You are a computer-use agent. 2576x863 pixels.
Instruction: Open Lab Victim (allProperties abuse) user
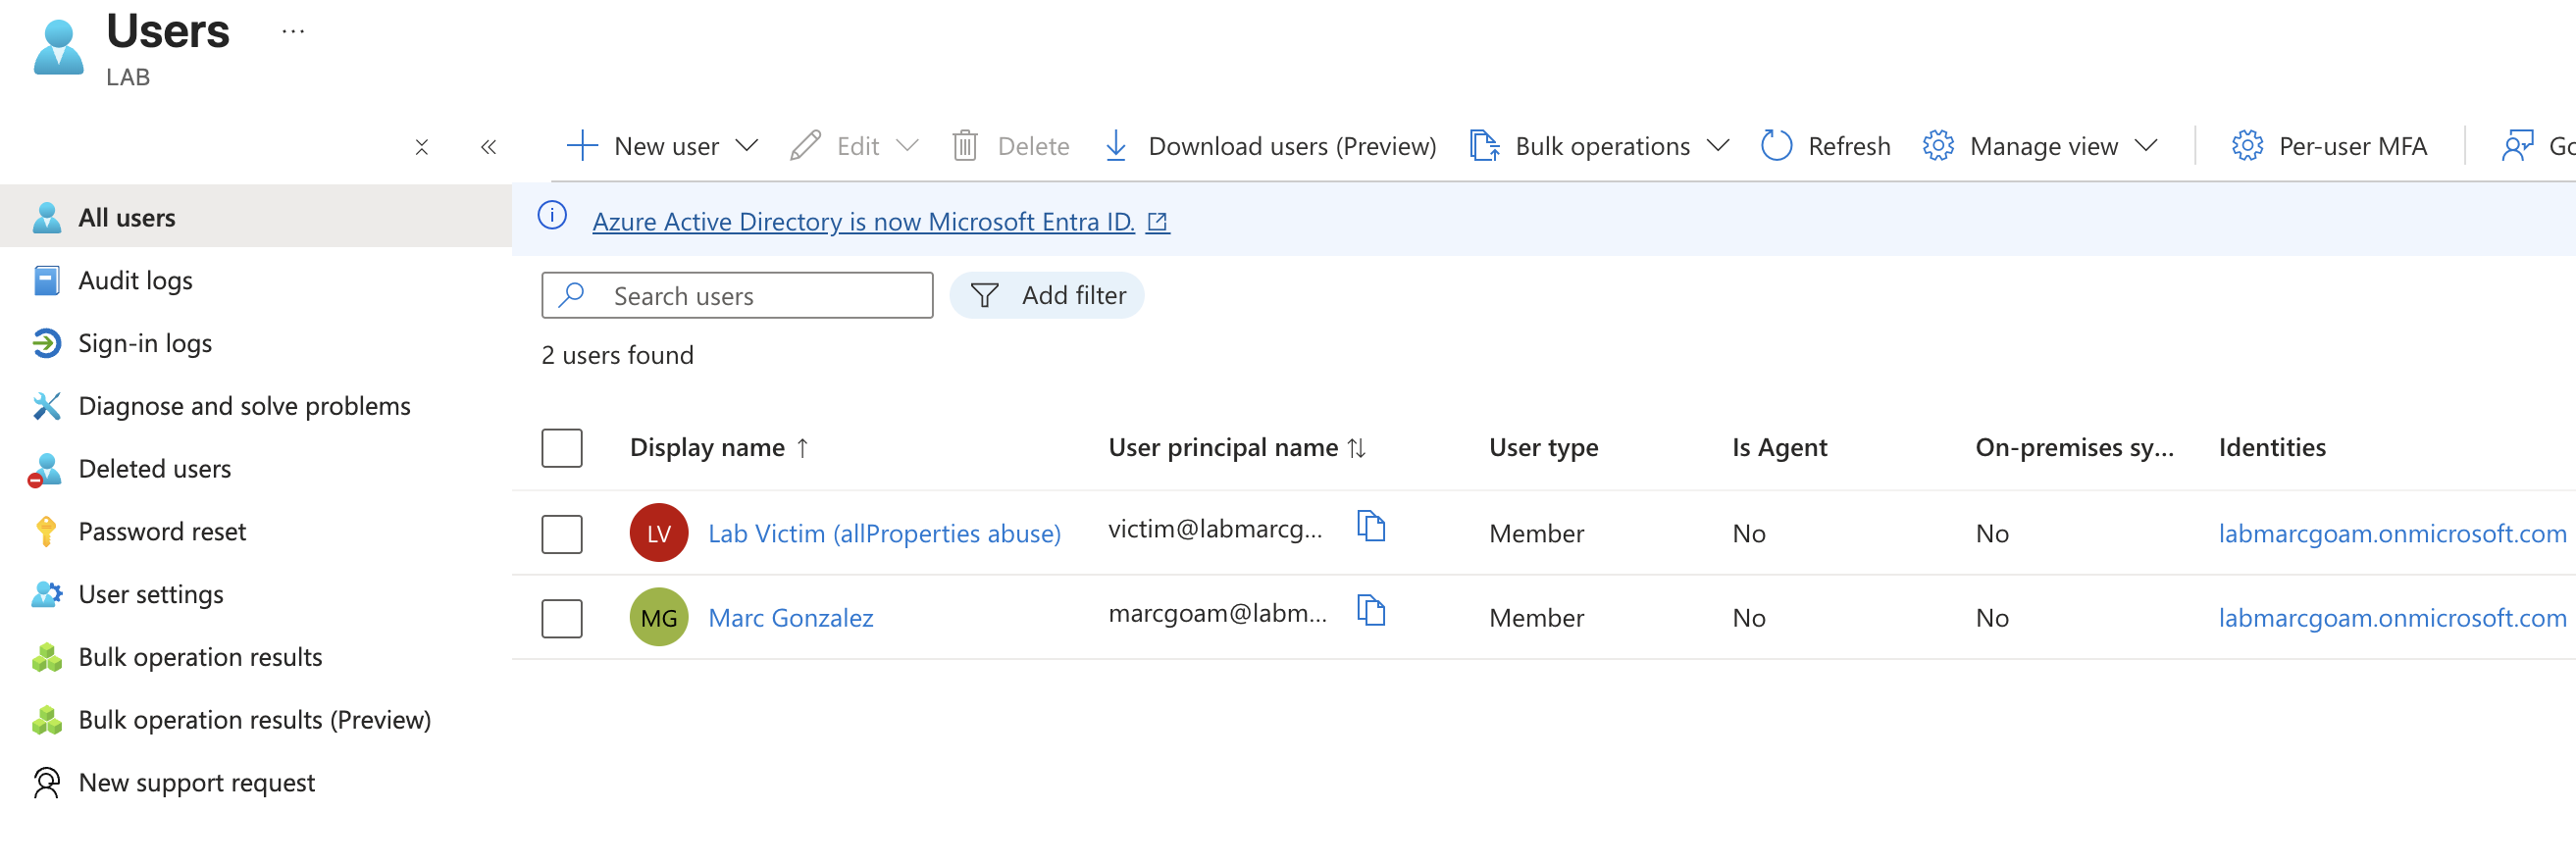pyautogui.click(x=884, y=533)
